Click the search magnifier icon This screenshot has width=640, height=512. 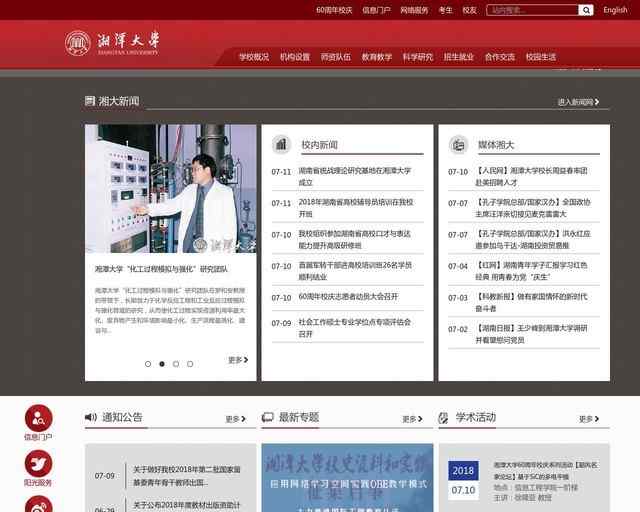(586, 10)
